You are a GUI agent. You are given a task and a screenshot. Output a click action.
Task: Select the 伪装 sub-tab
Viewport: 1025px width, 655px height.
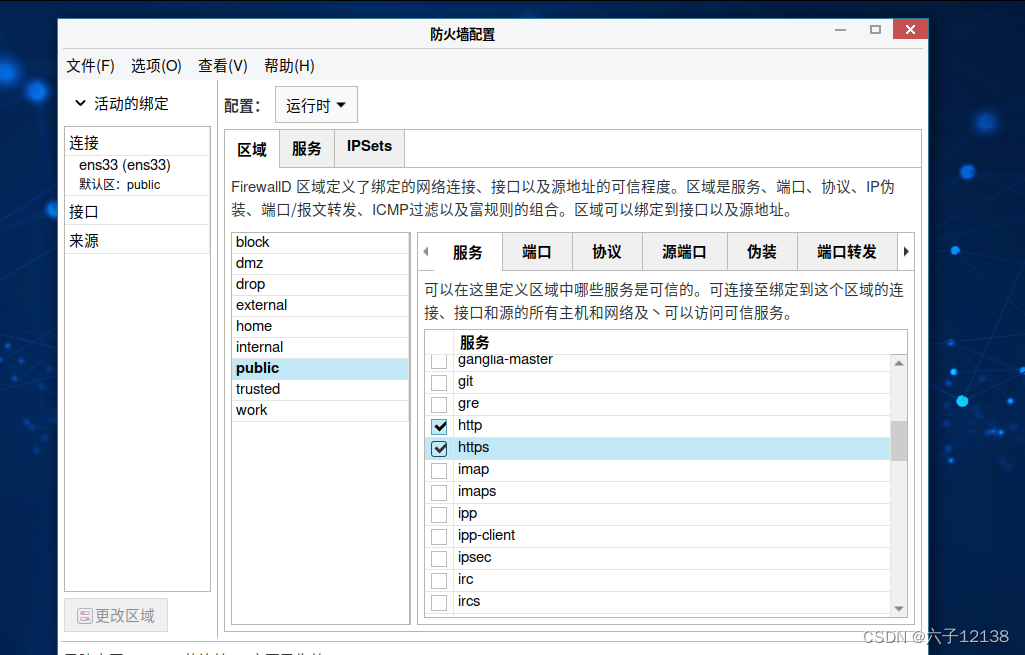[x=762, y=252]
